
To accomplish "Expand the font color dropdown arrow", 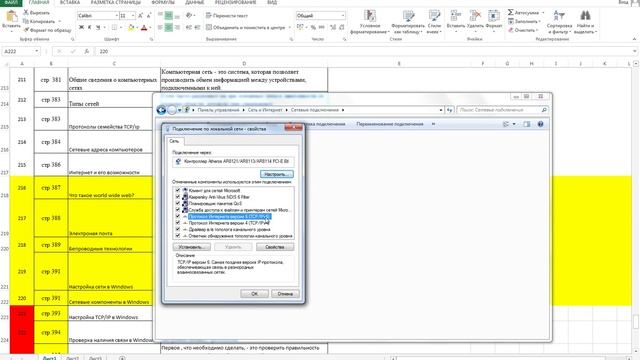I will (x=150, y=27).
